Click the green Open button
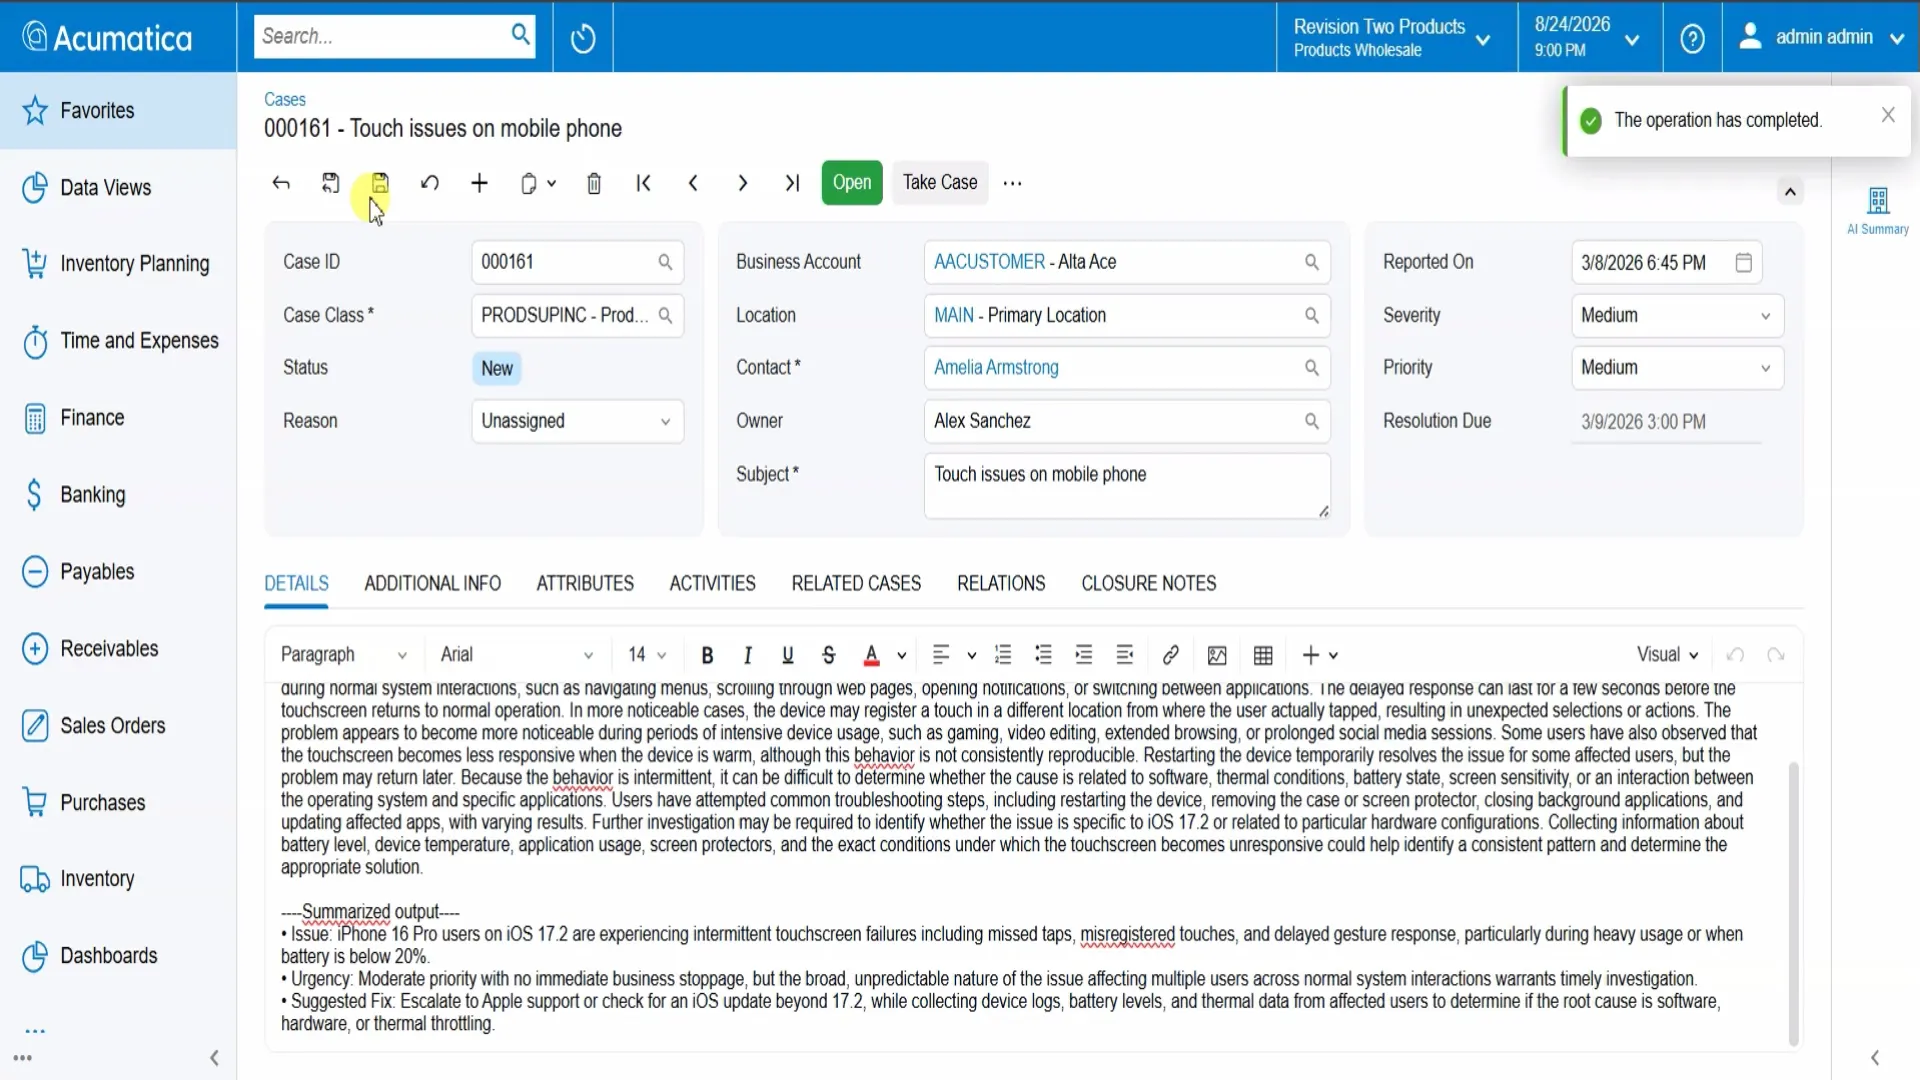 852,183
